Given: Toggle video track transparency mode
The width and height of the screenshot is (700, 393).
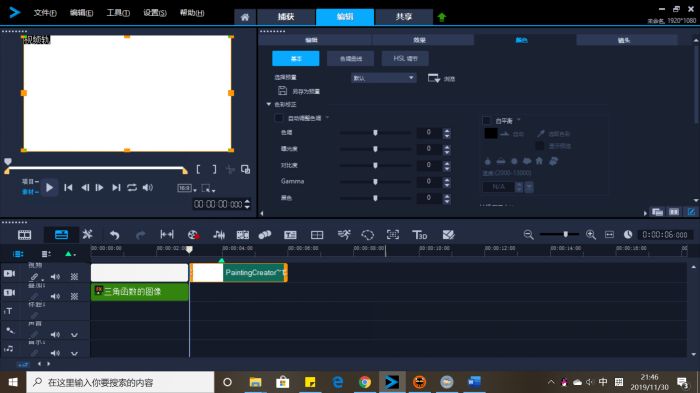Looking at the screenshot, I should (75, 277).
